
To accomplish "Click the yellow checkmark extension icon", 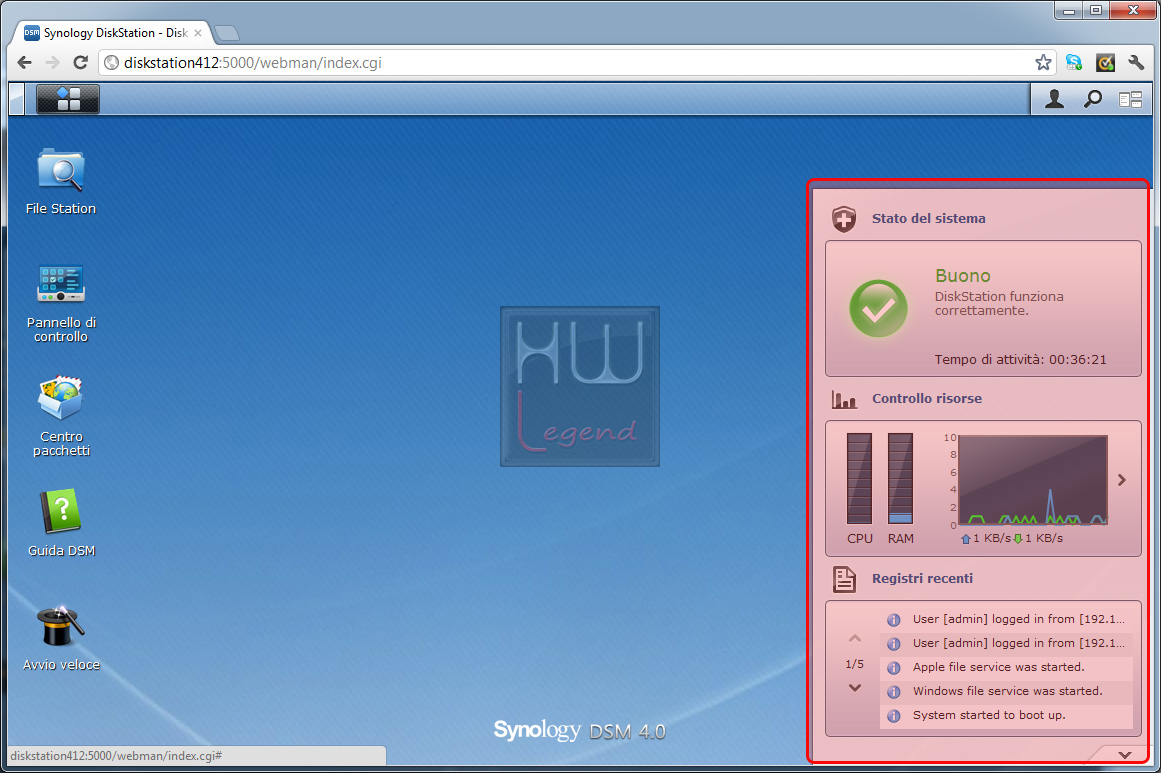I will pyautogui.click(x=1105, y=63).
